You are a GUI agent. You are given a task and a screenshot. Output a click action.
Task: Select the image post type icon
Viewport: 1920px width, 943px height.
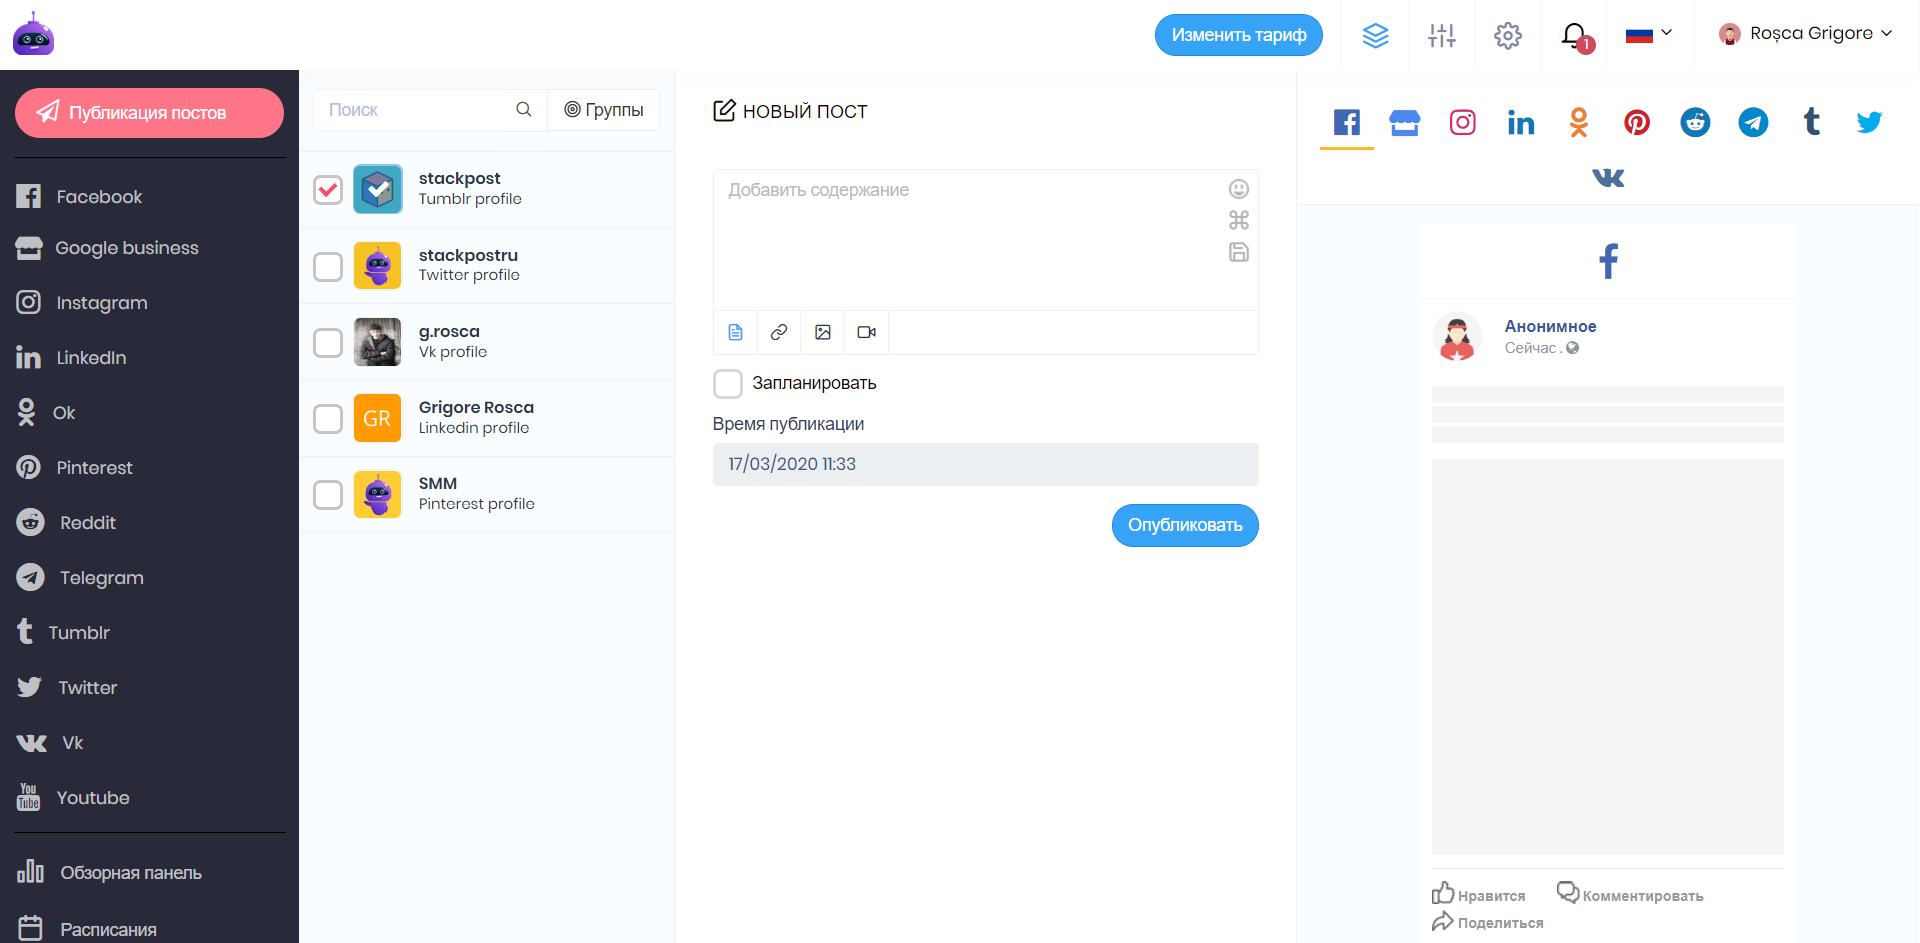click(823, 332)
